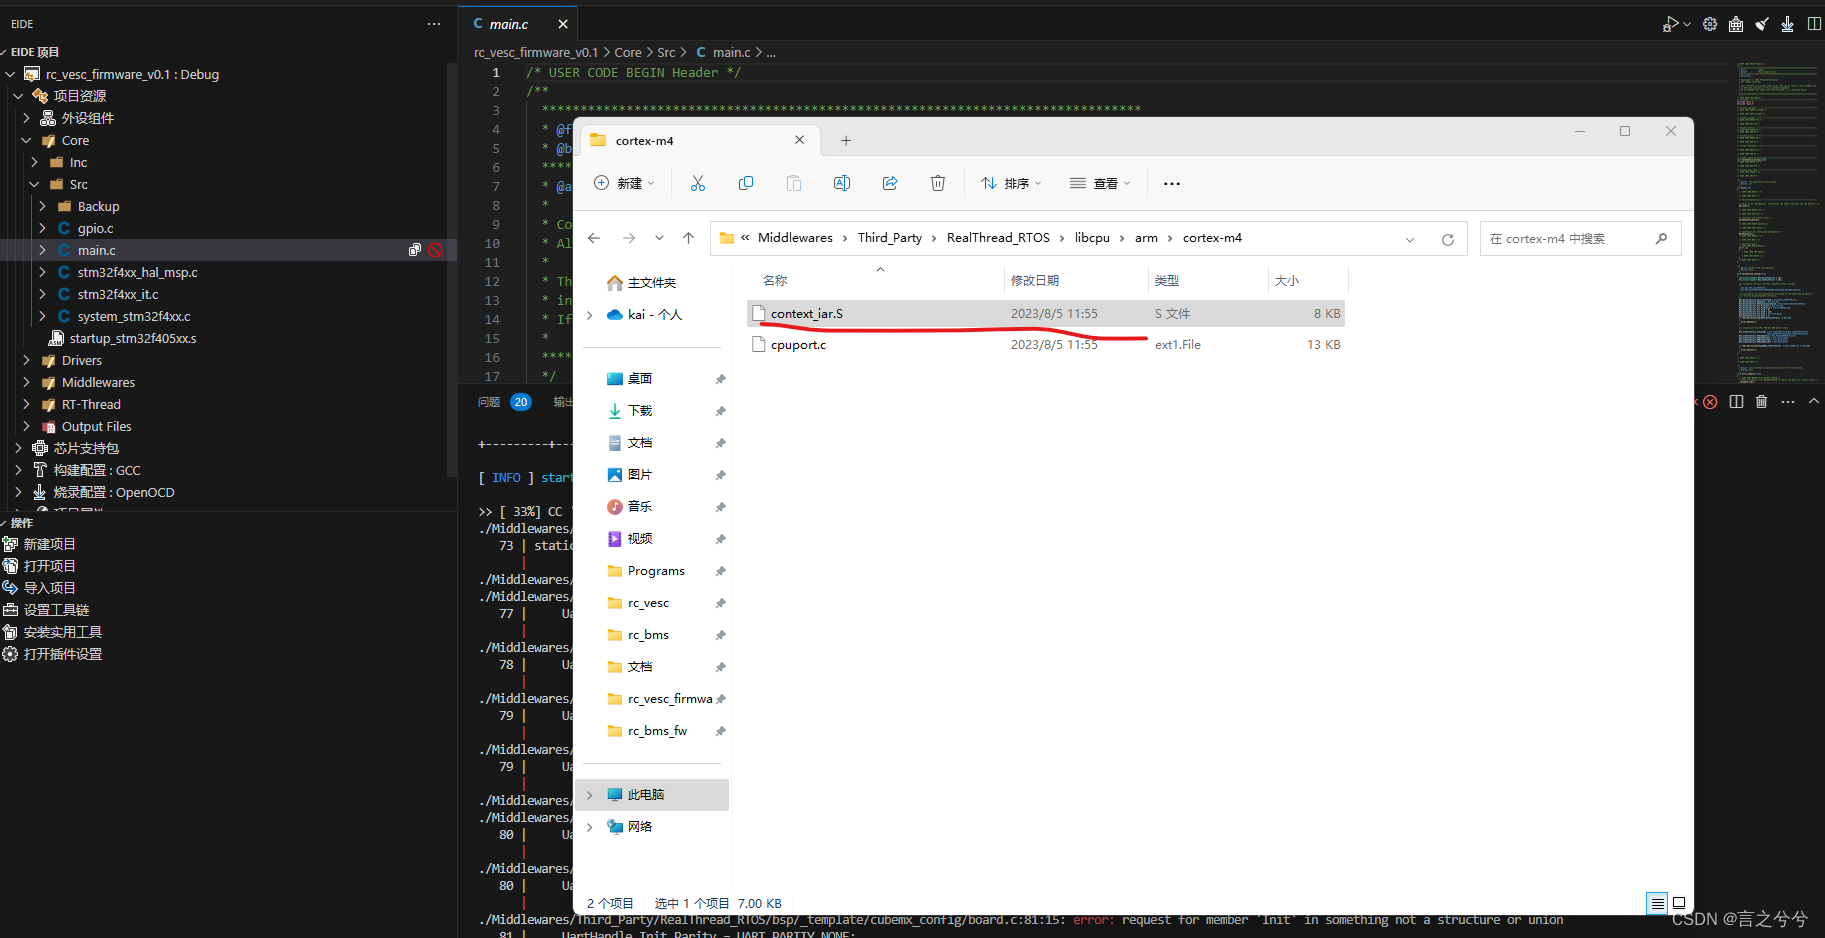Start debugging with the run icon in editor toolbar
The image size is (1825, 938).
1671,23
